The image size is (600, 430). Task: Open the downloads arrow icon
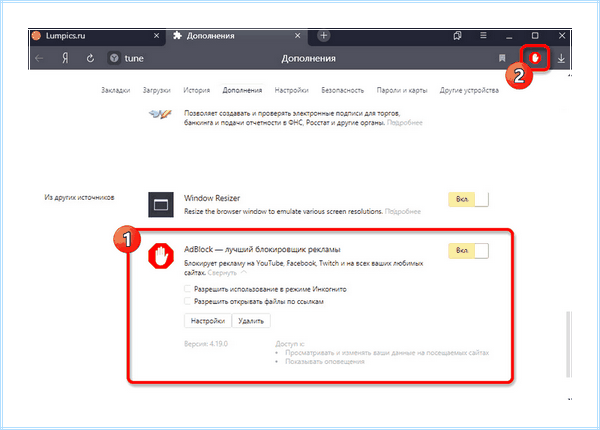tap(561, 58)
